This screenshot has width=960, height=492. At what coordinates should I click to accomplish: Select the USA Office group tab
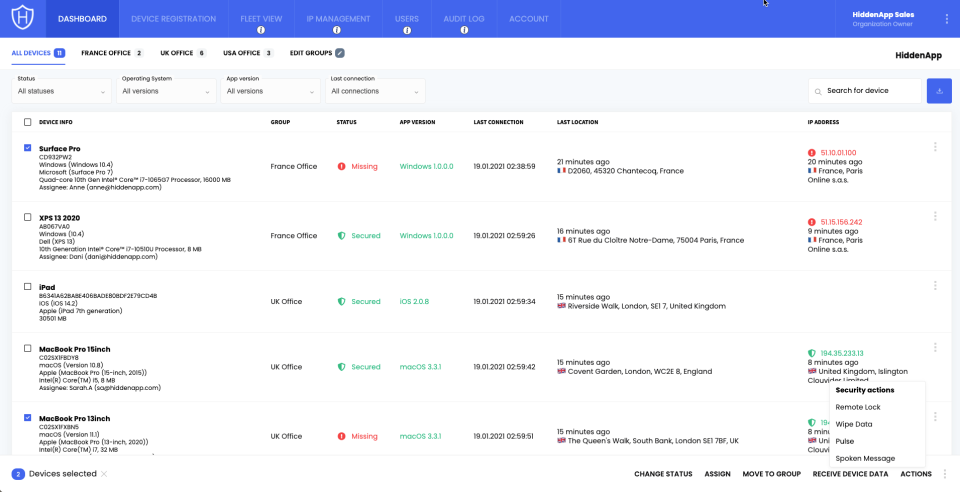click(248, 53)
